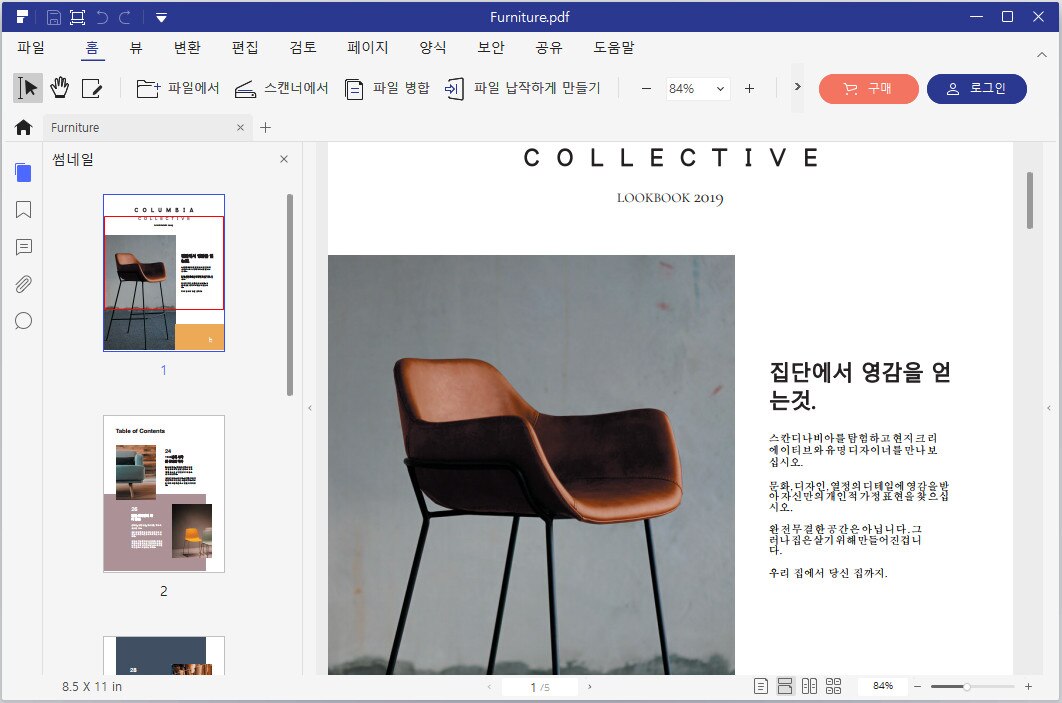Open the 양식 tab
The image size is (1062, 703).
433,47
